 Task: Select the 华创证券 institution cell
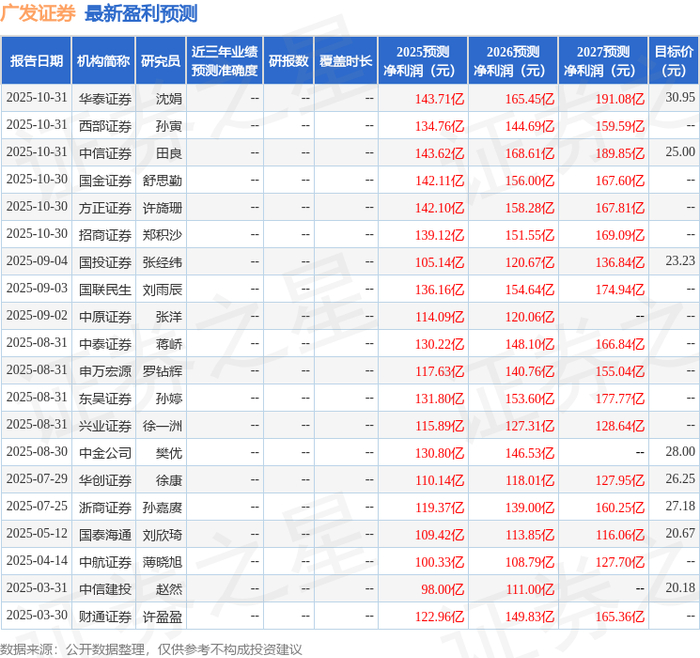(105, 480)
